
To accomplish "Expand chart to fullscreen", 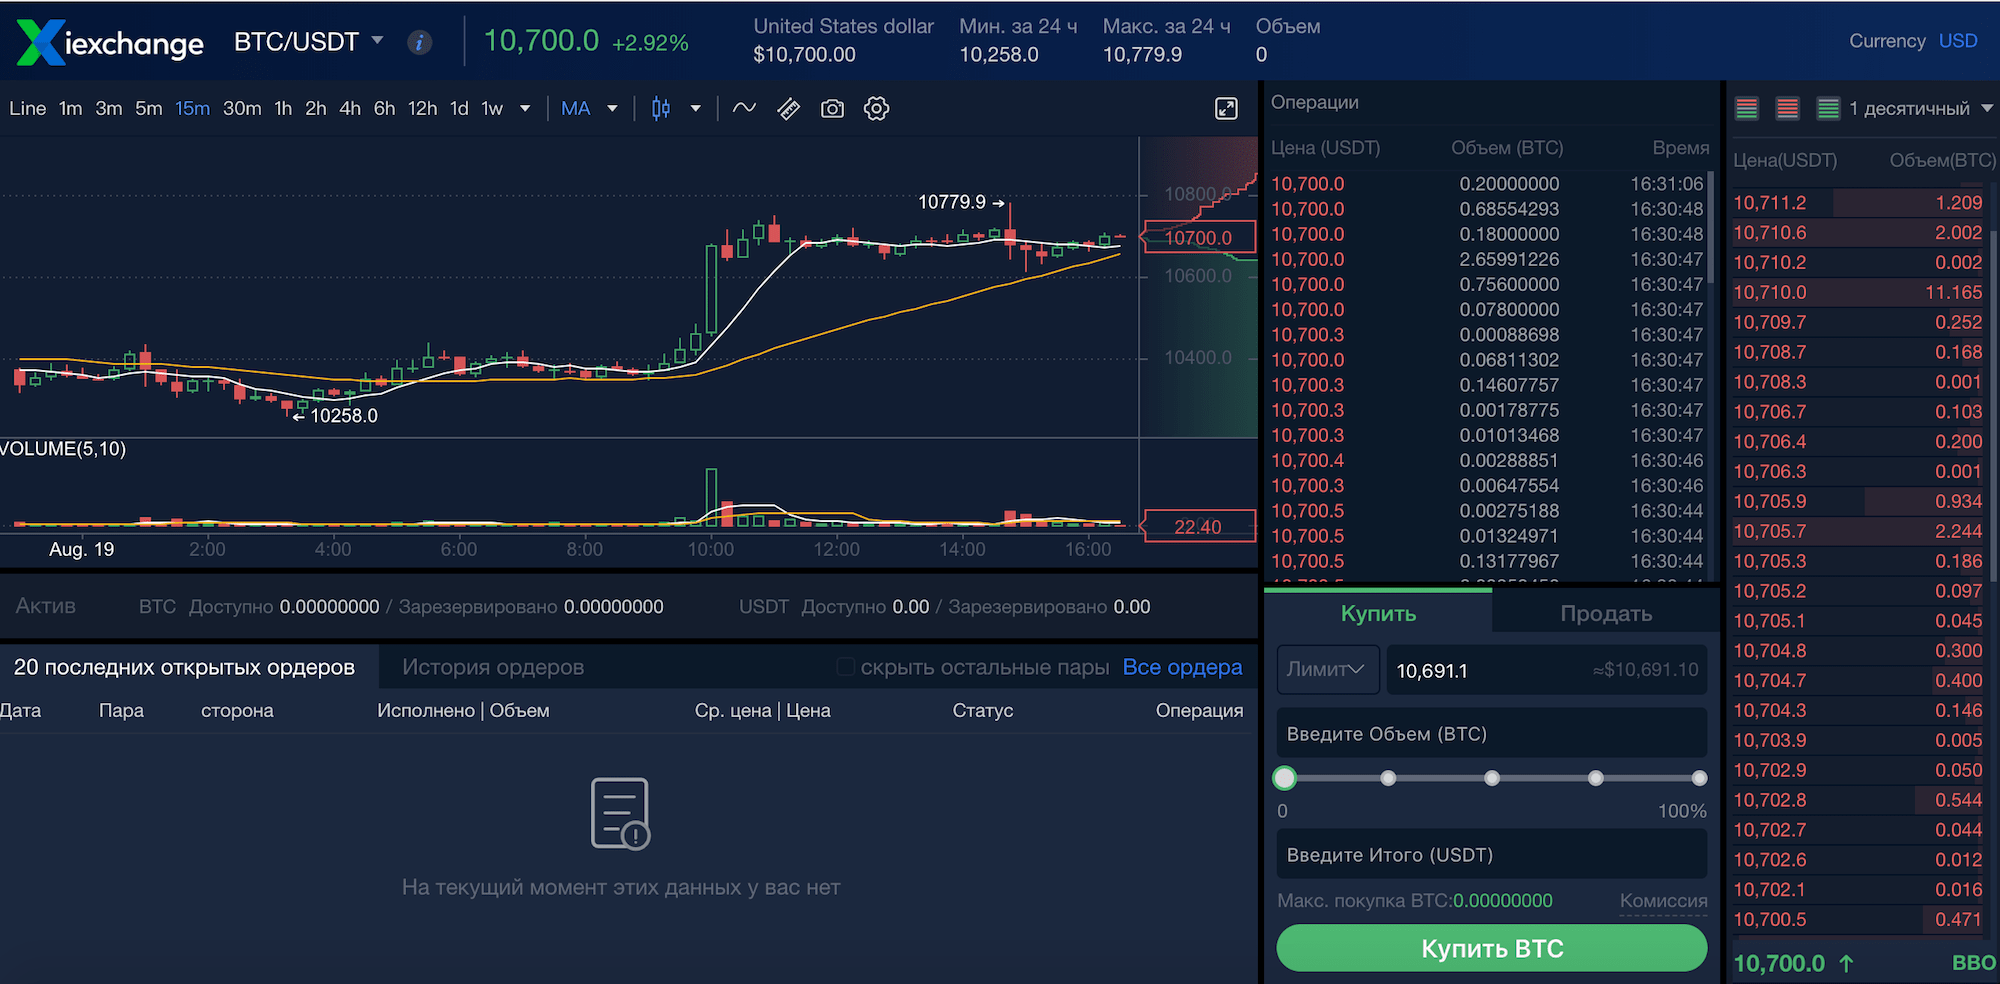I will [1226, 108].
